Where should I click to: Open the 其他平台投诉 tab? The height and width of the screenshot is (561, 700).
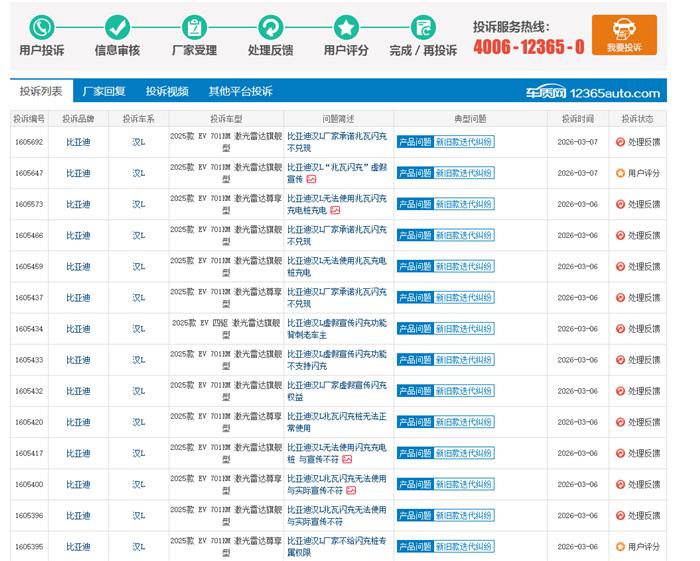[x=240, y=91]
